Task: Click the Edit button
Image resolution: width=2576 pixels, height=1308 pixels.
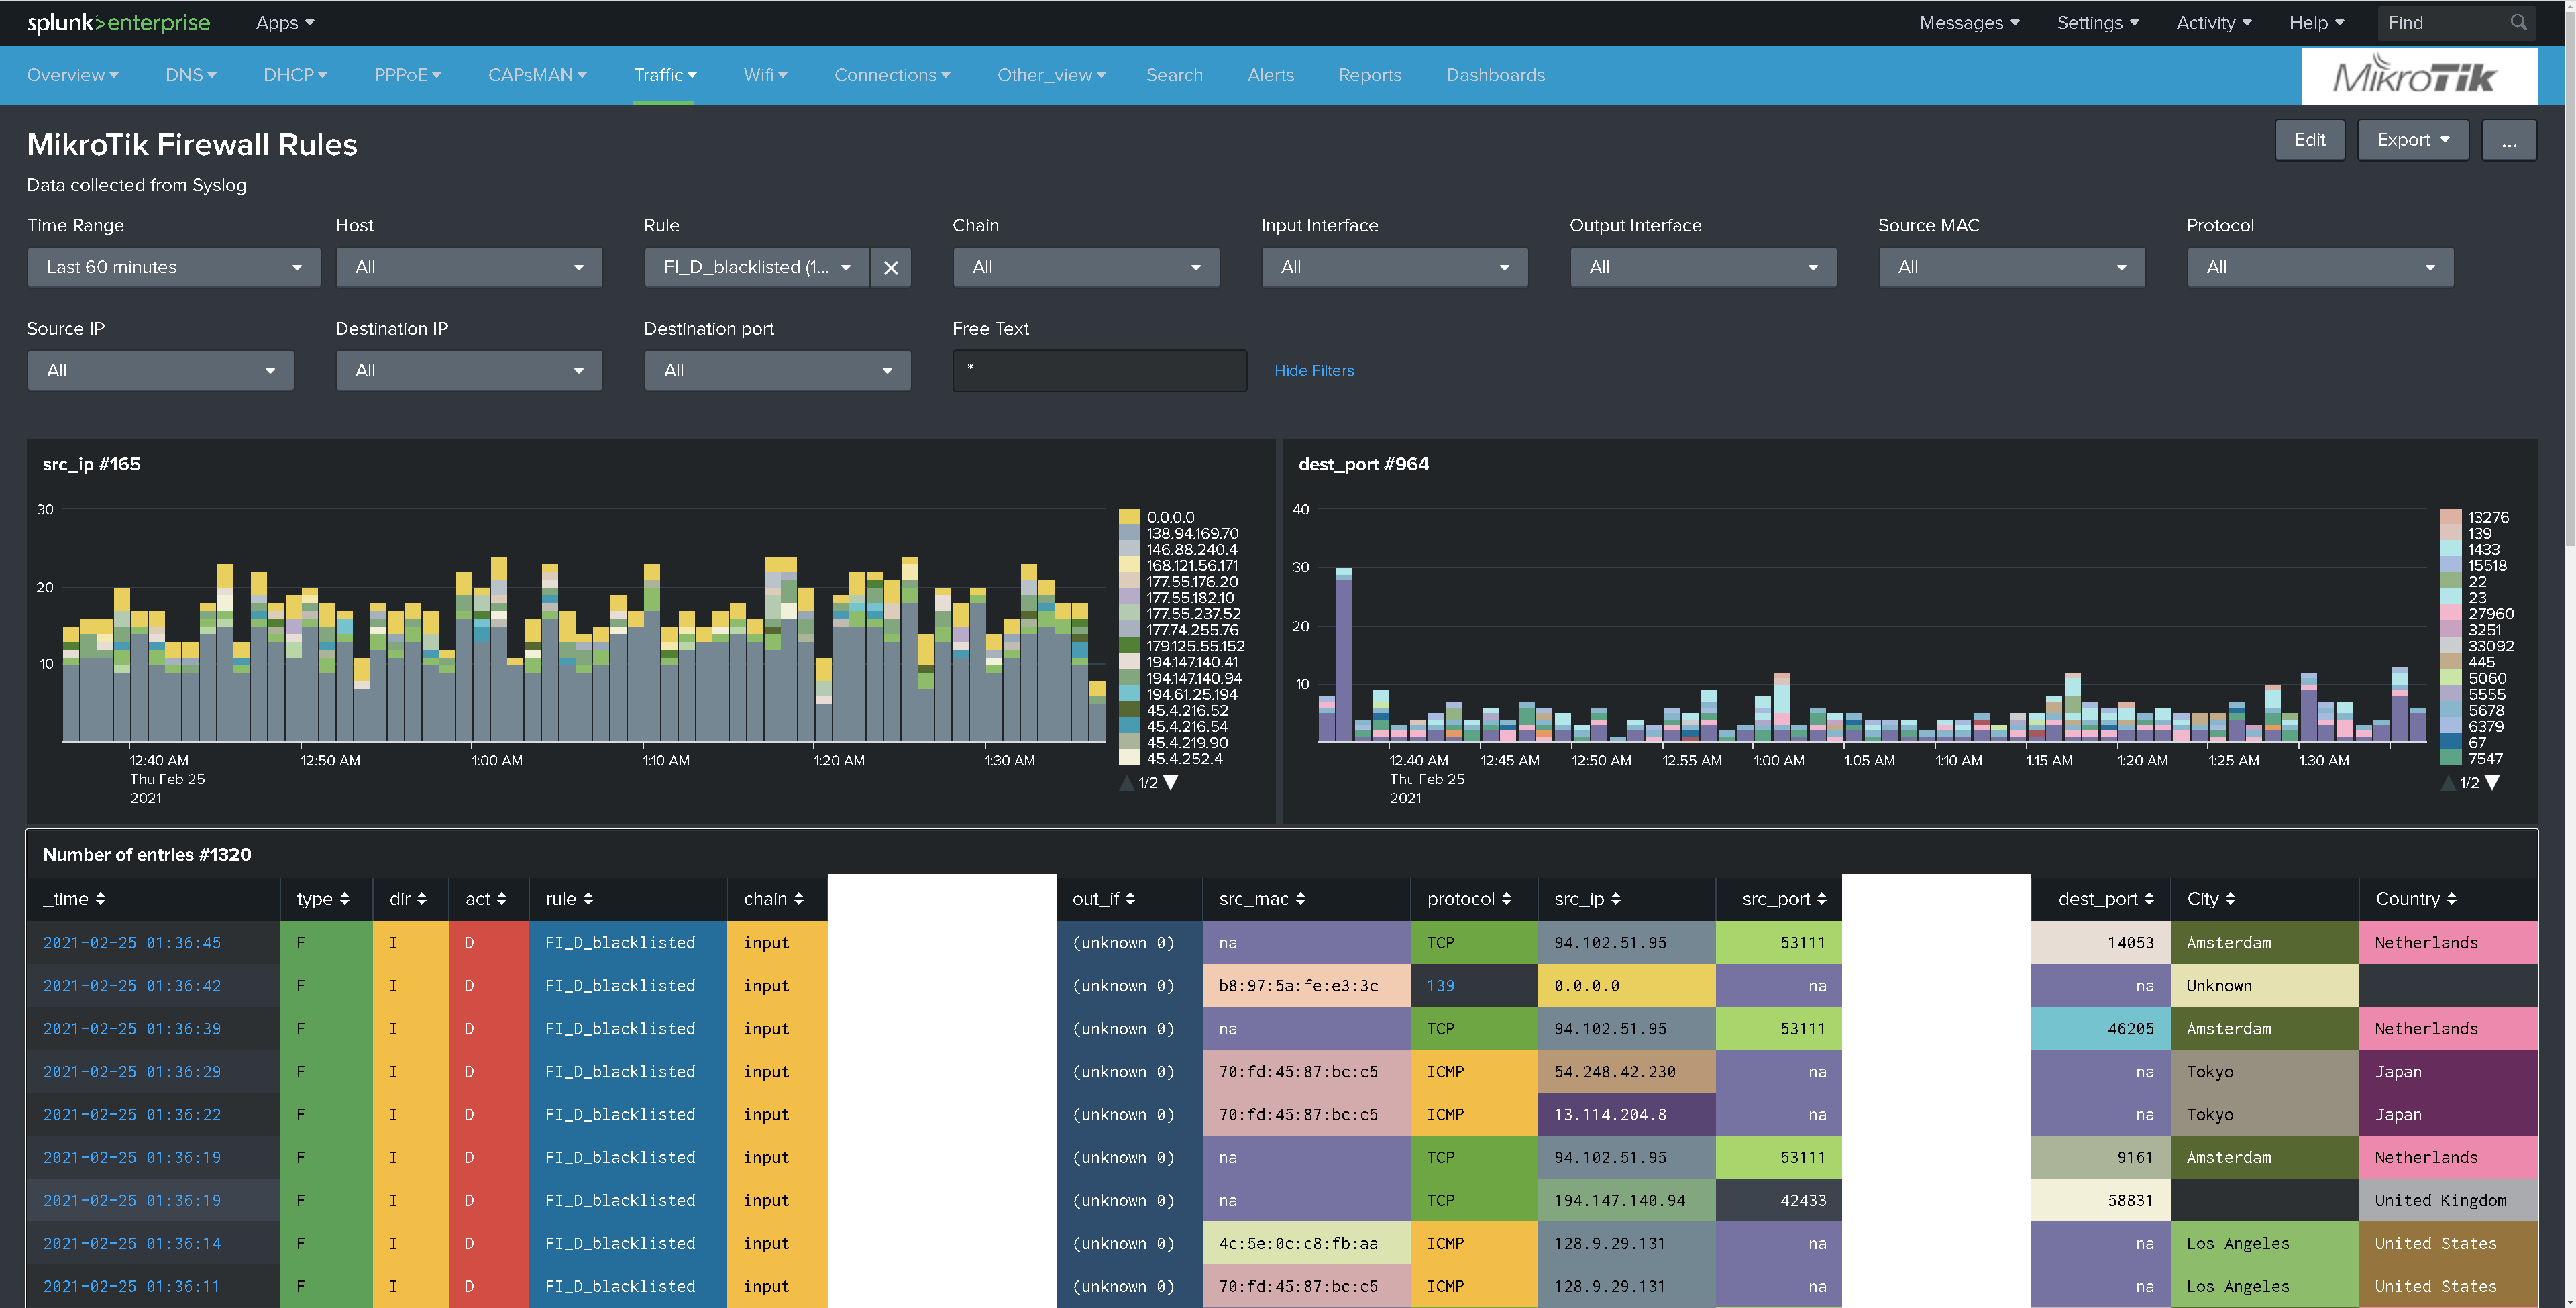Action: [x=2309, y=140]
